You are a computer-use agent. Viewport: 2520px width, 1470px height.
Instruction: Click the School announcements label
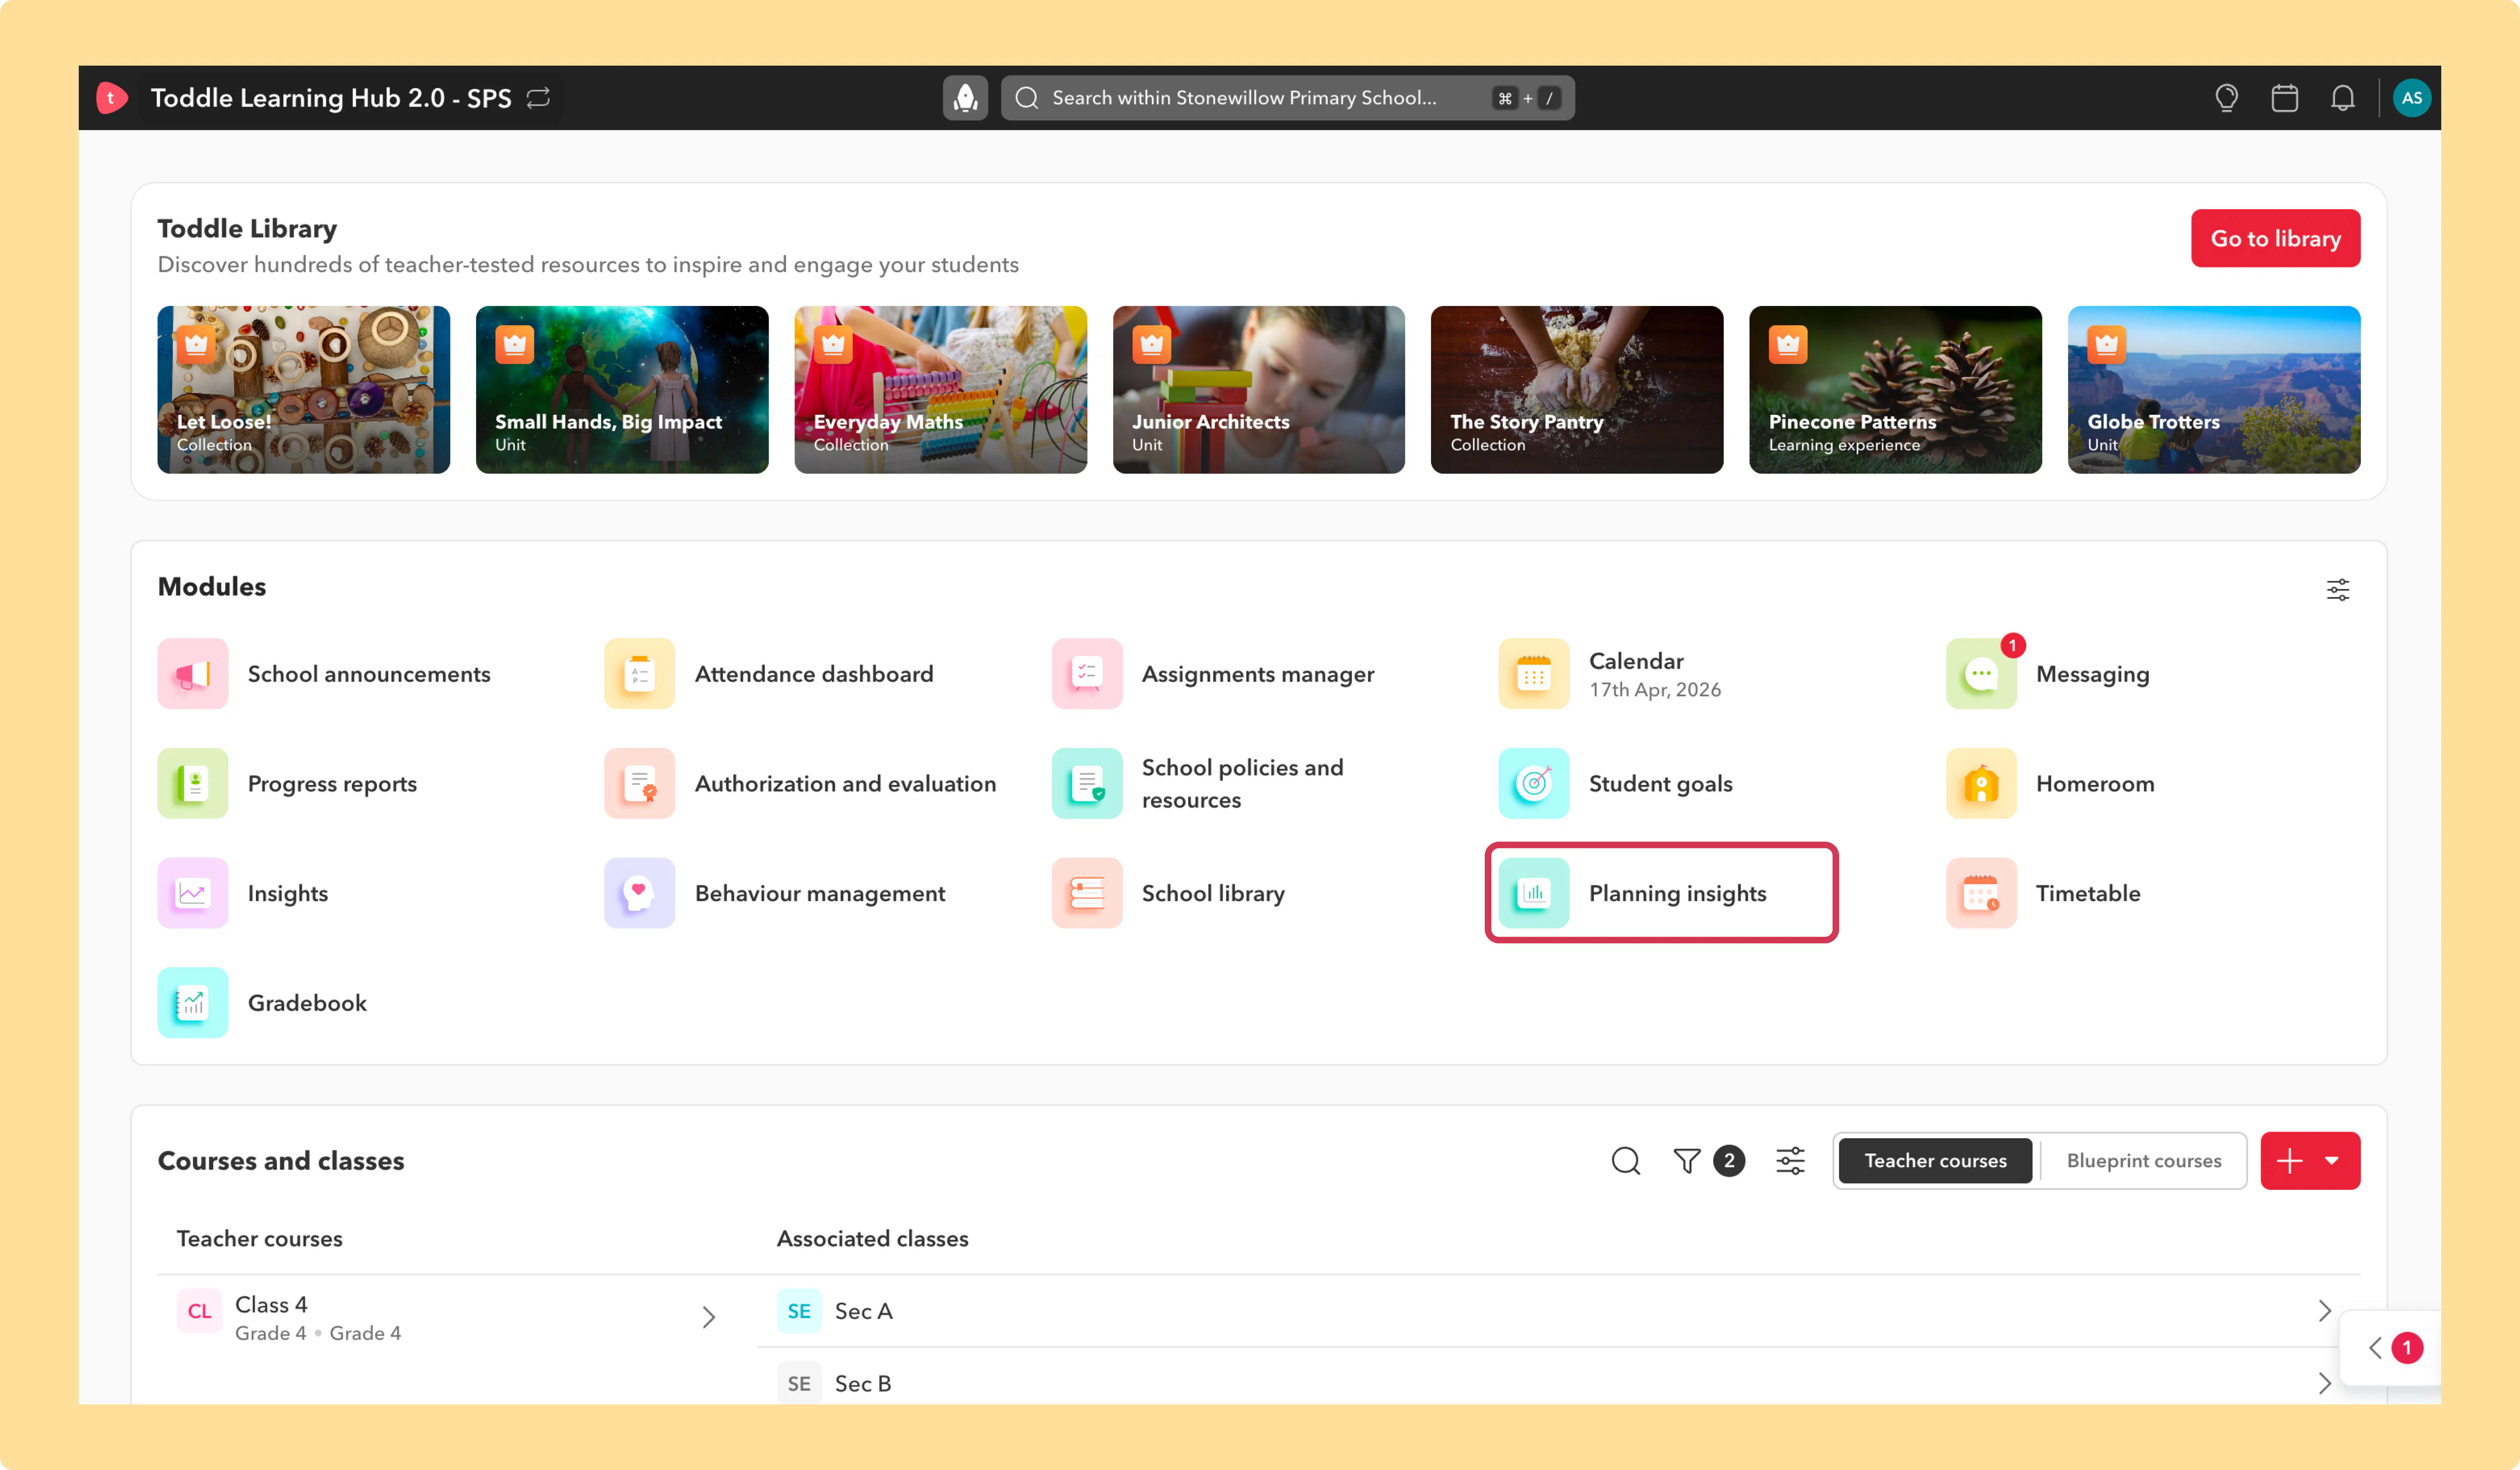click(369, 674)
